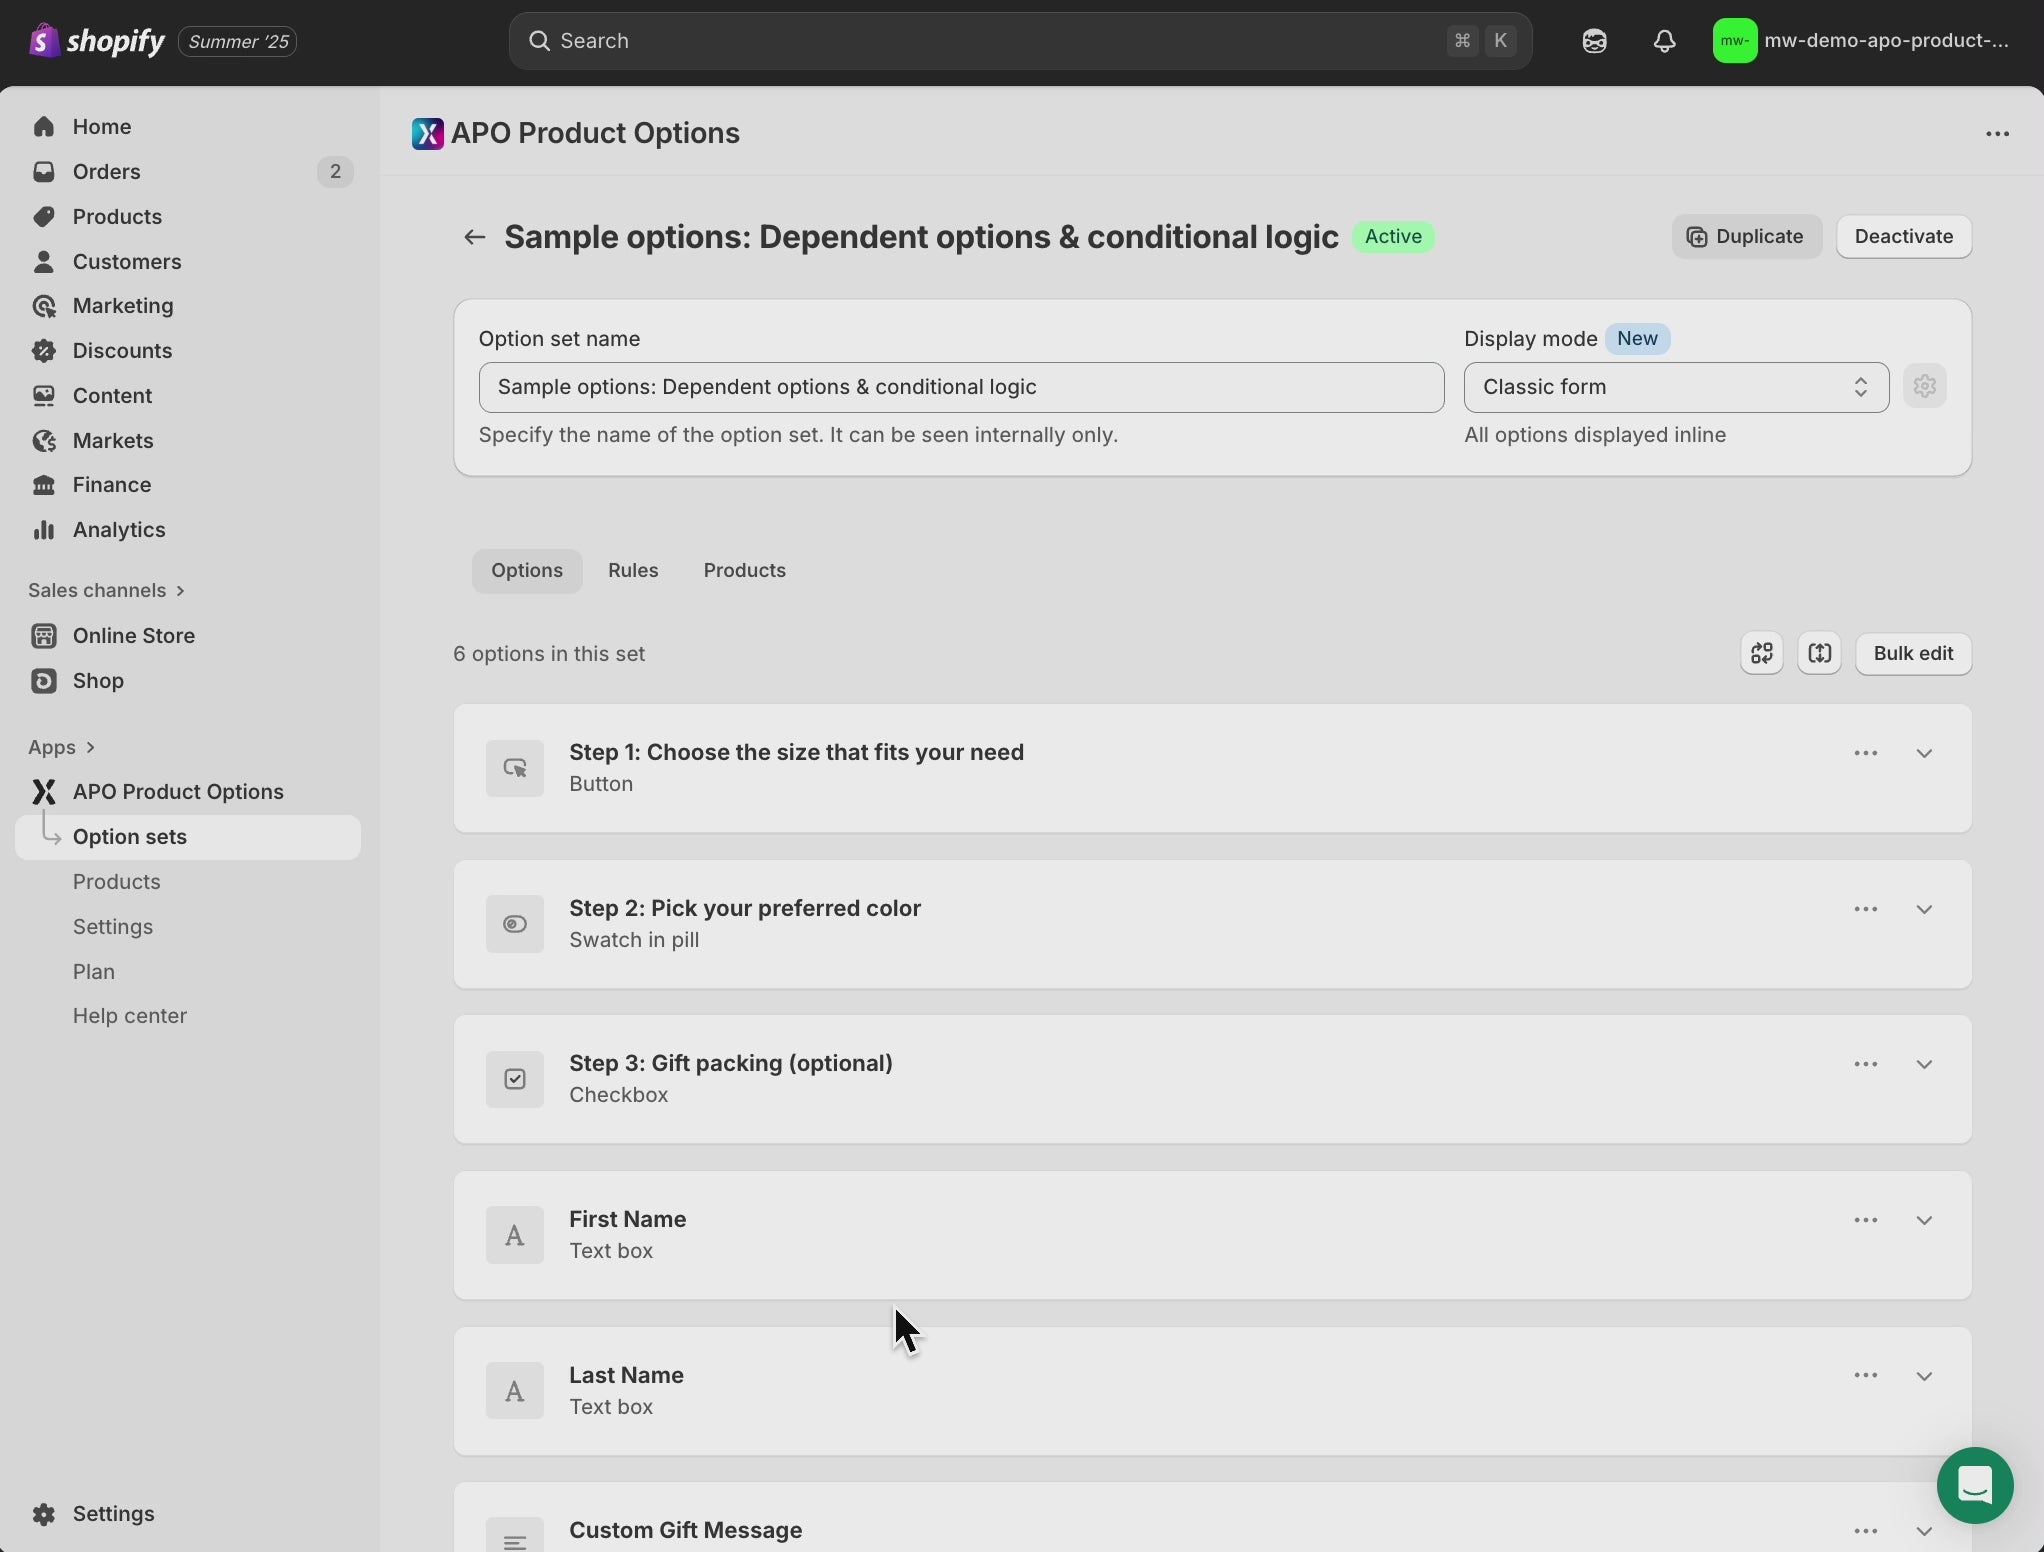
Task: Expand the Last Name option chevron
Action: click(x=1924, y=1376)
